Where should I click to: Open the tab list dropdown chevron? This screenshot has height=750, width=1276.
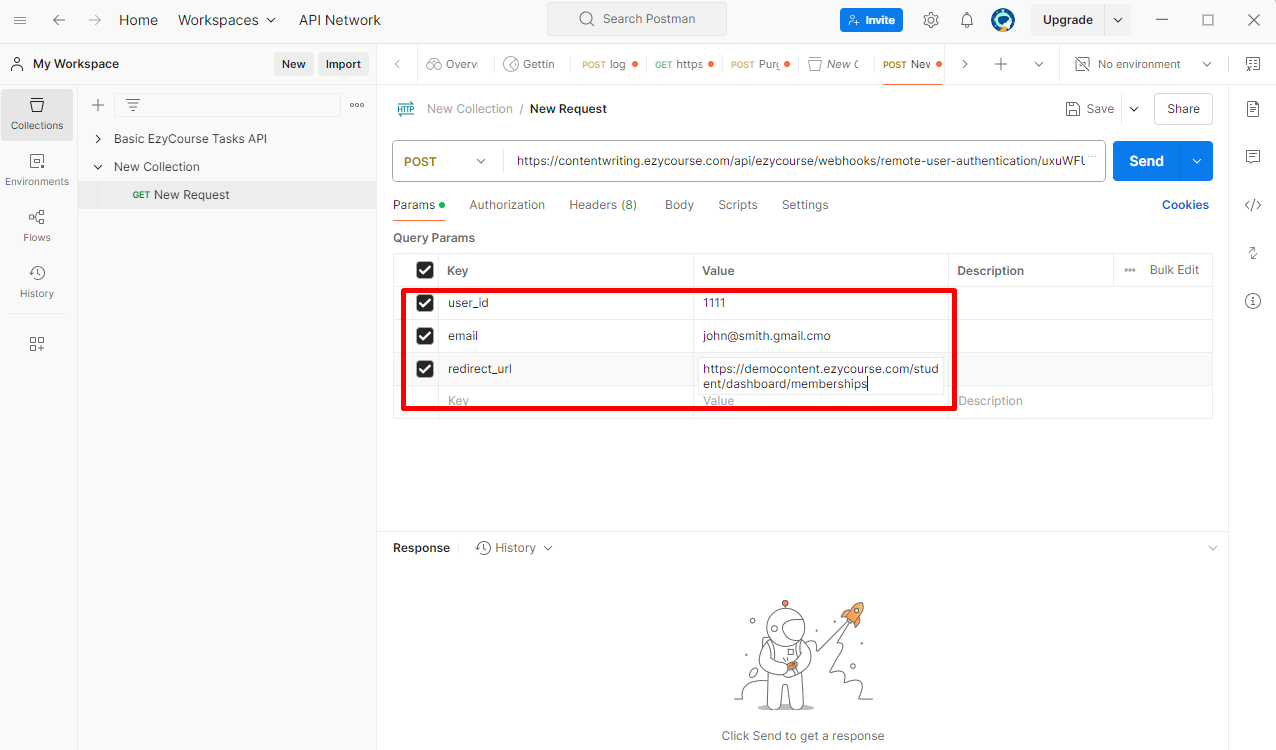[x=1039, y=64]
